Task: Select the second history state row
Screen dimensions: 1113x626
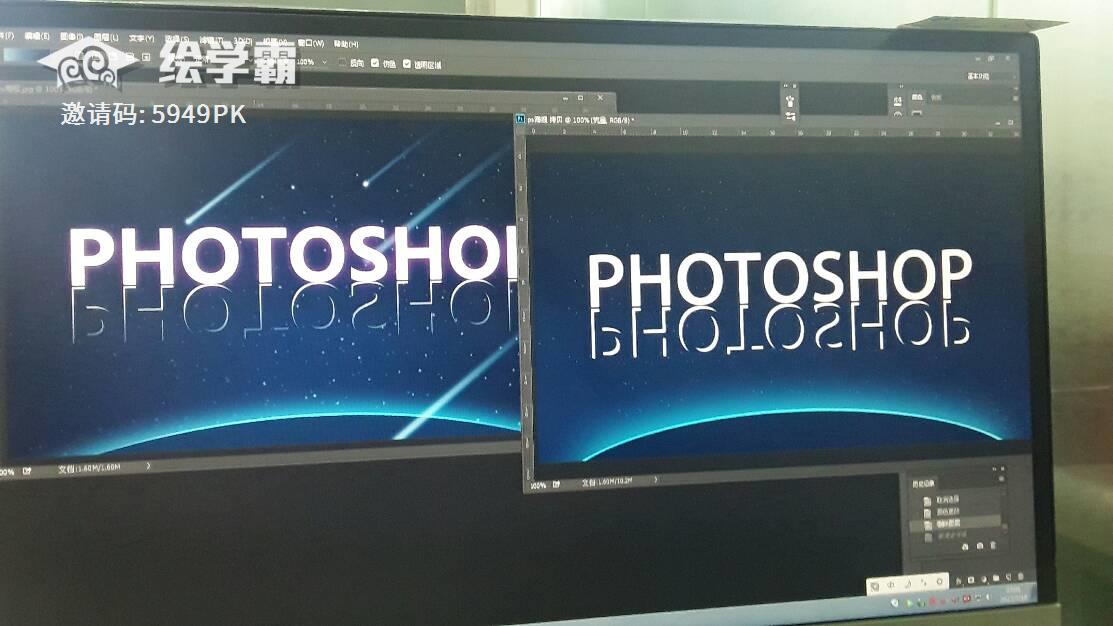Action: point(955,512)
